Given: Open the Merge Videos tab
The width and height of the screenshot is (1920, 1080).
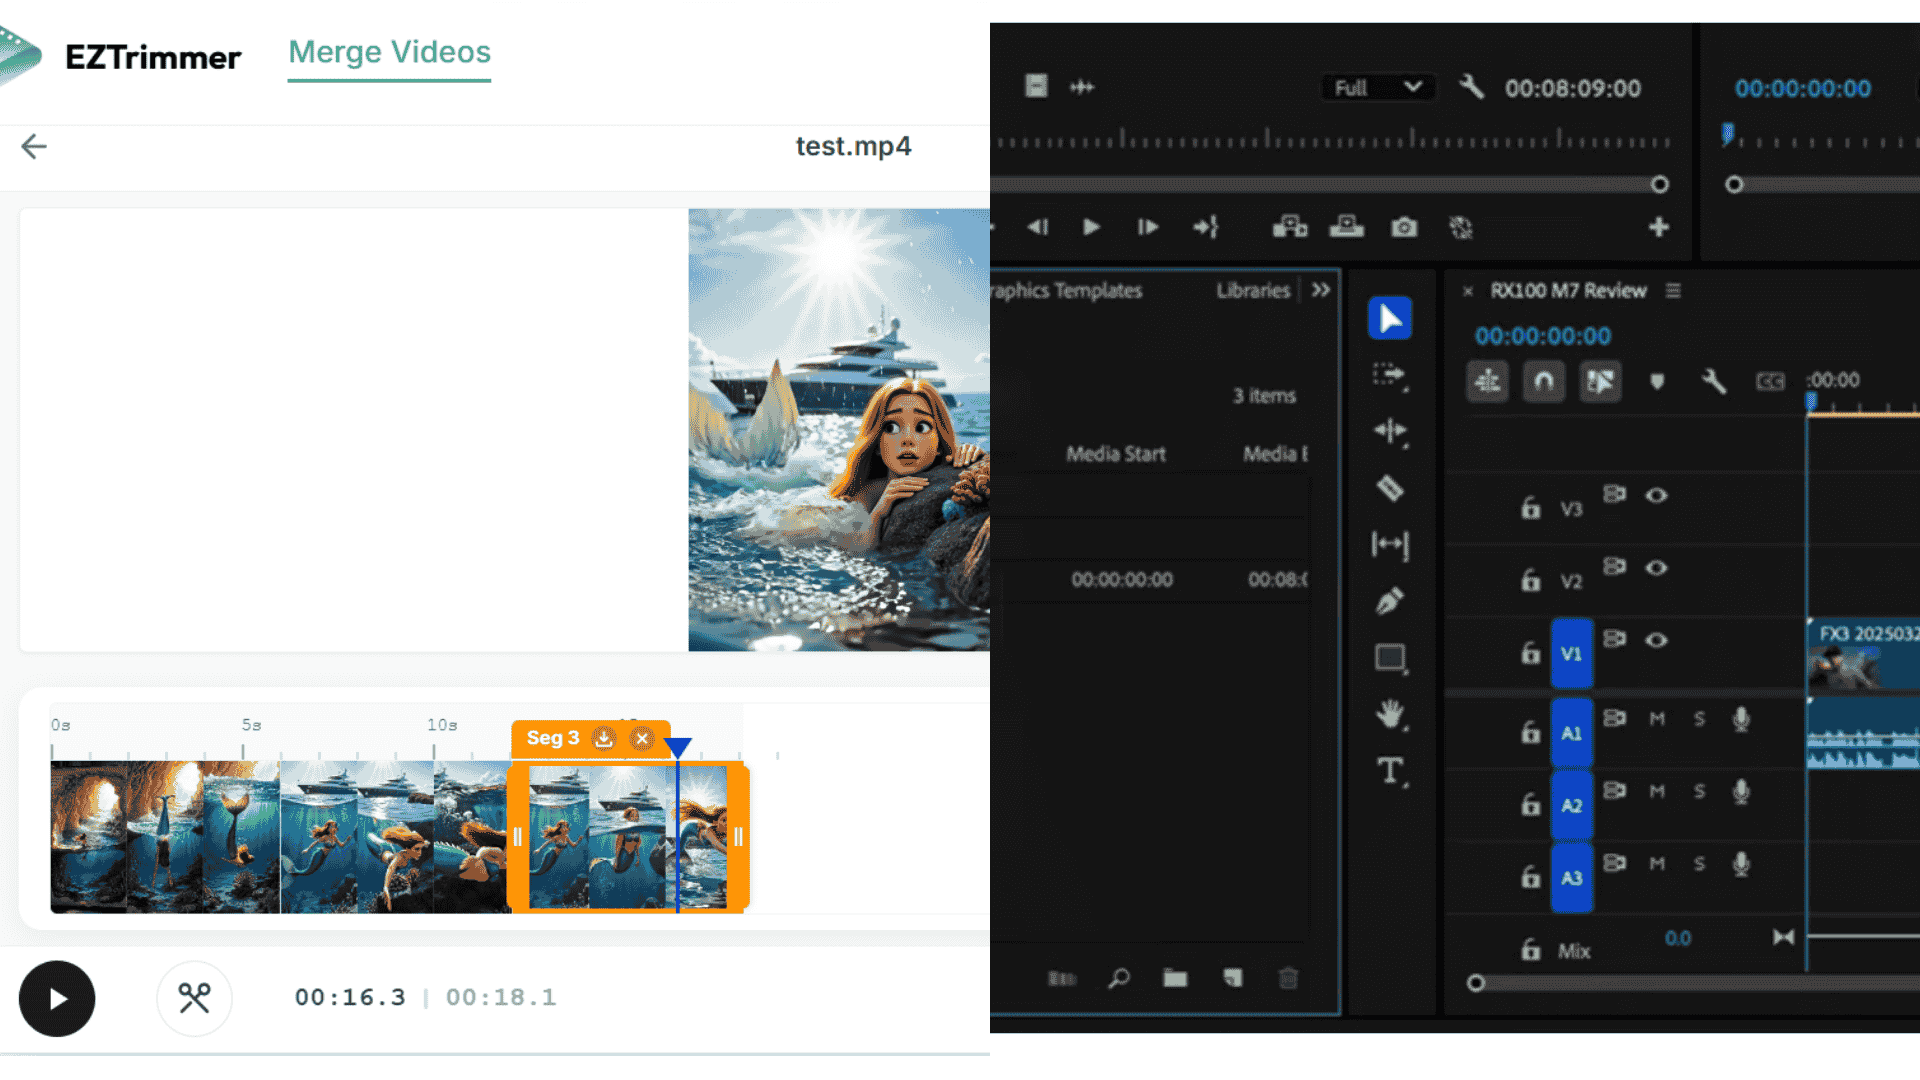Looking at the screenshot, I should point(389,52).
